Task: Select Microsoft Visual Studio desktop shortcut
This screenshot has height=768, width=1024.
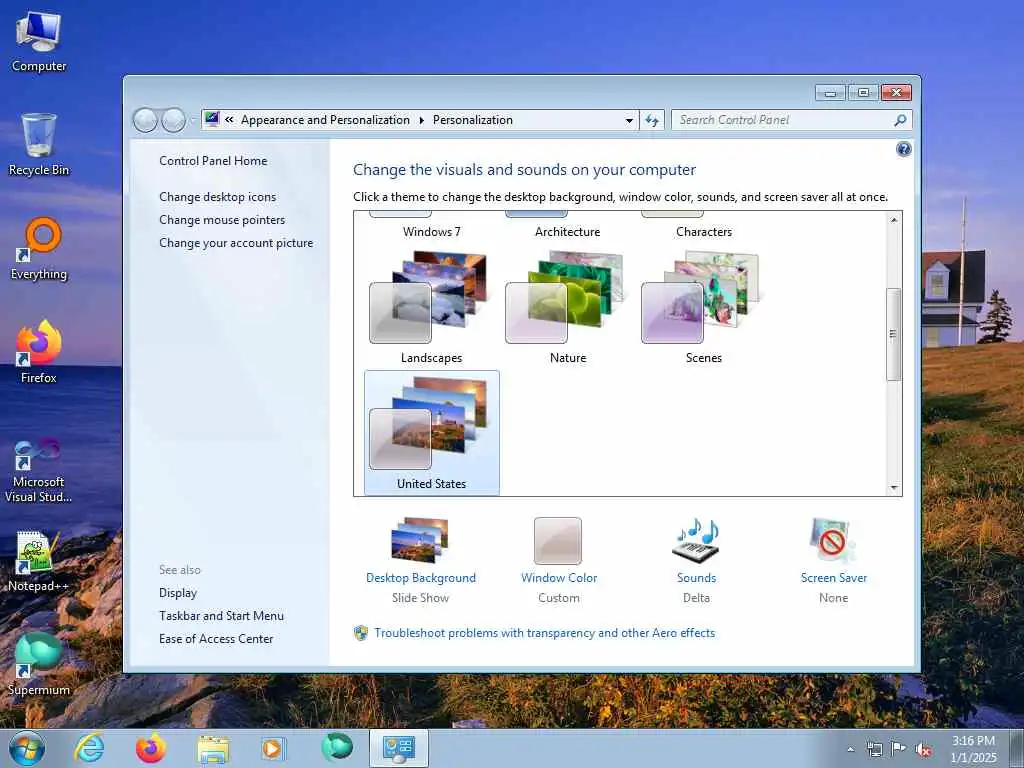Action: tap(39, 471)
